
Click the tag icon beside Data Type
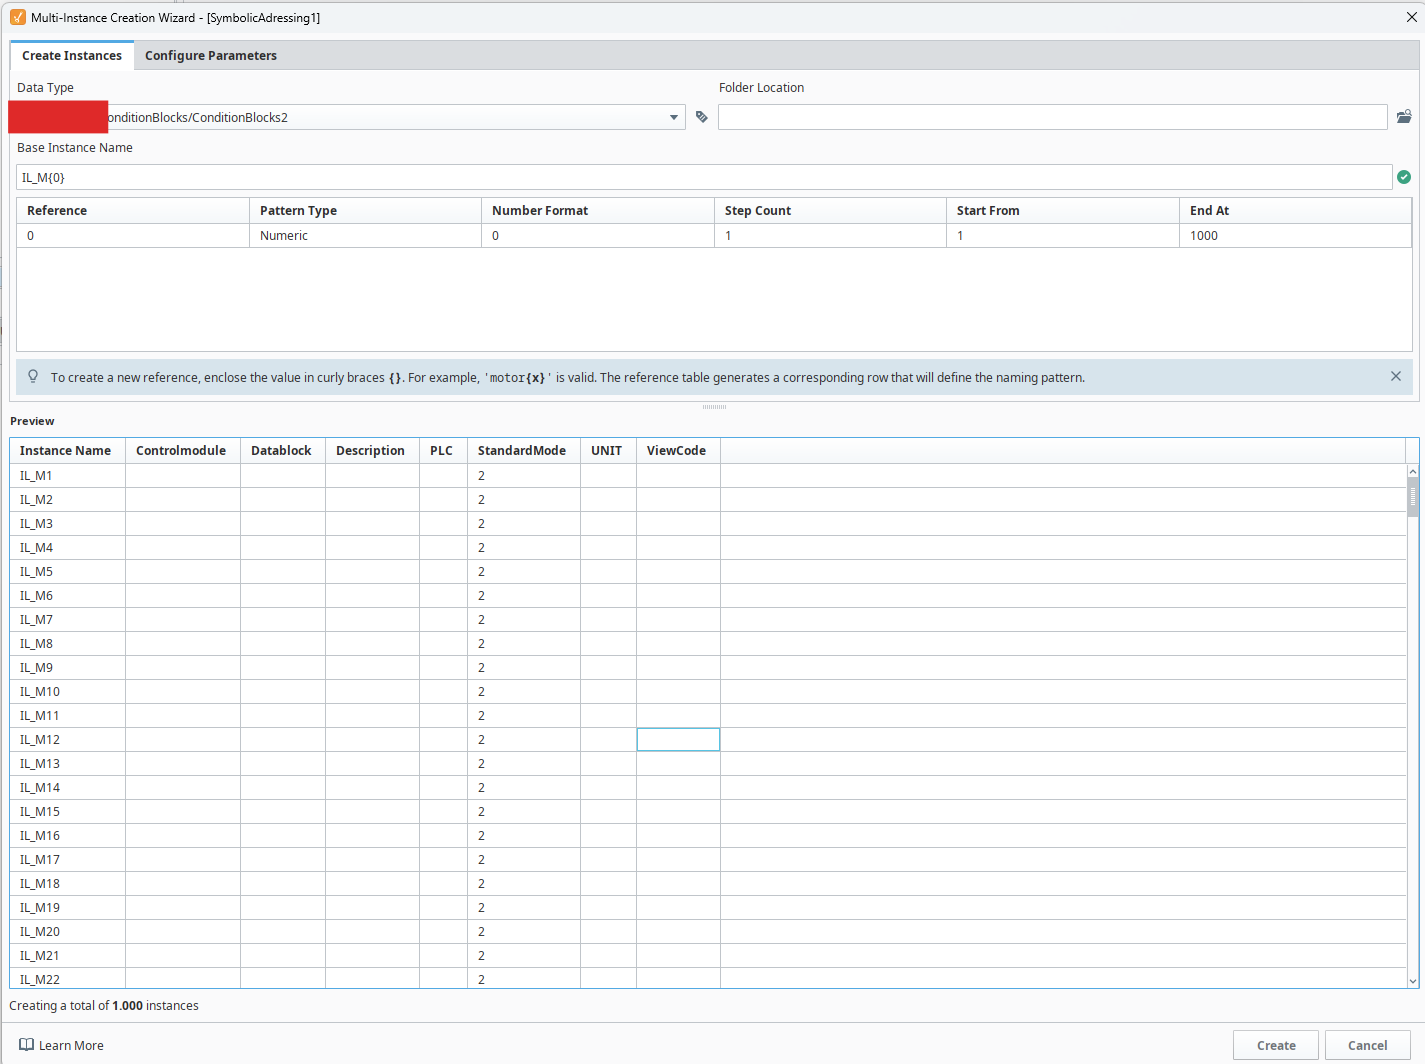(x=702, y=117)
